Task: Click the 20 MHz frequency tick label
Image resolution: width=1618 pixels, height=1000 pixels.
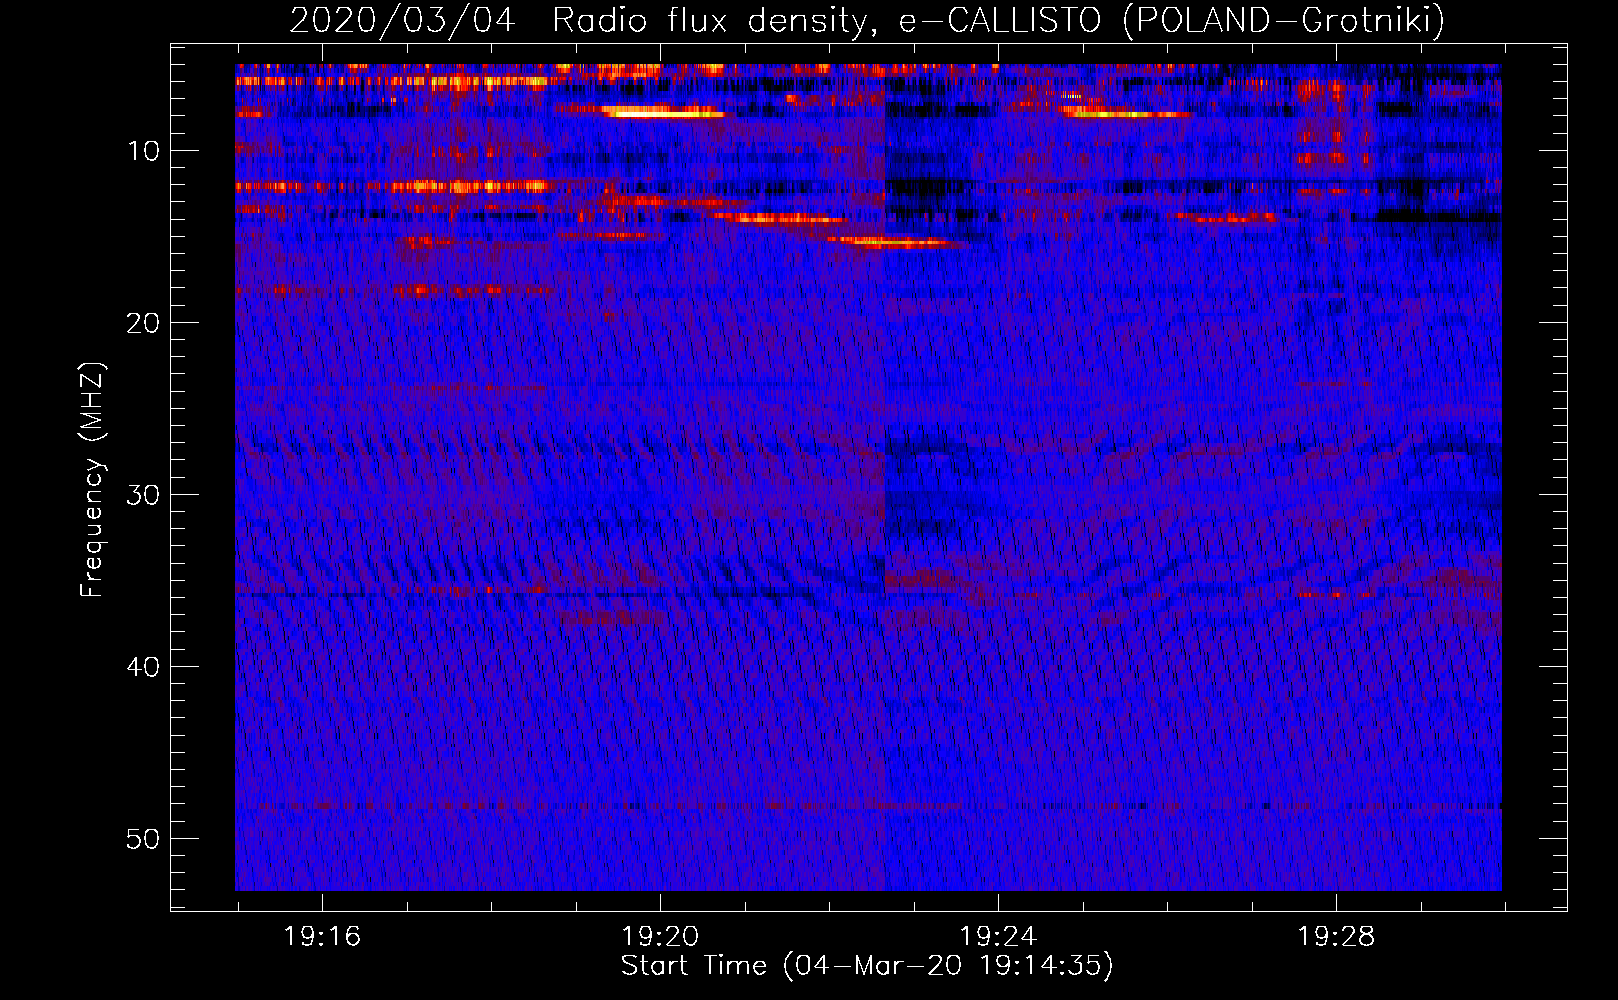Action: tap(144, 323)
